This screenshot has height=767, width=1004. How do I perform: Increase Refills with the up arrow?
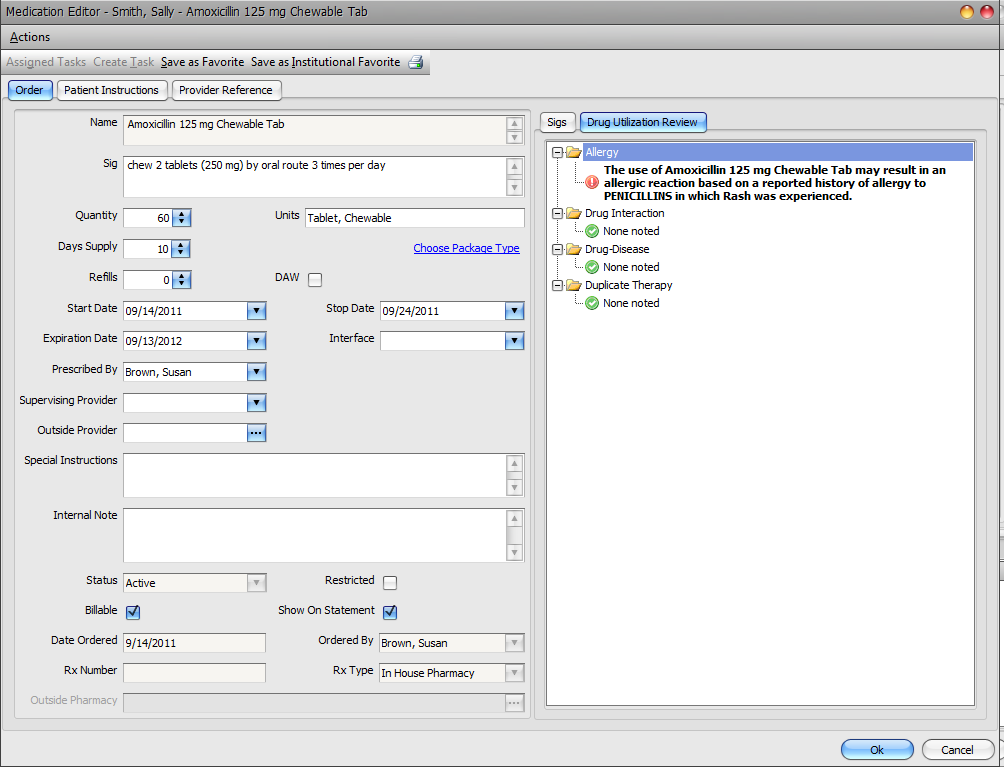(182, 276)
